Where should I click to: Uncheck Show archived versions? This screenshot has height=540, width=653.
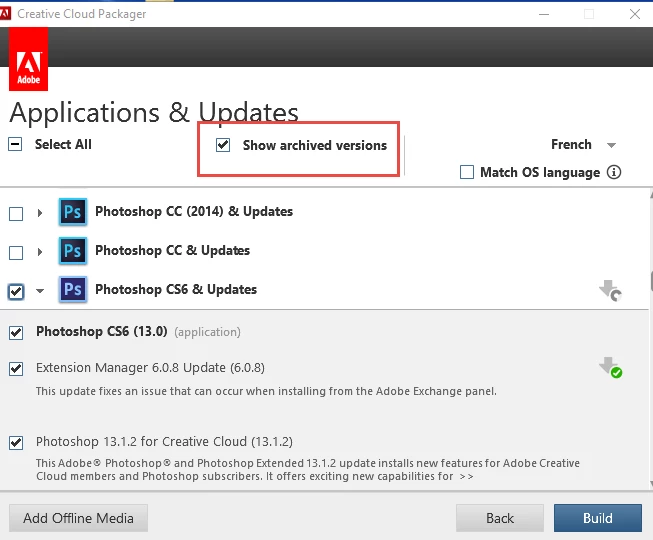(x=223, y=145)
